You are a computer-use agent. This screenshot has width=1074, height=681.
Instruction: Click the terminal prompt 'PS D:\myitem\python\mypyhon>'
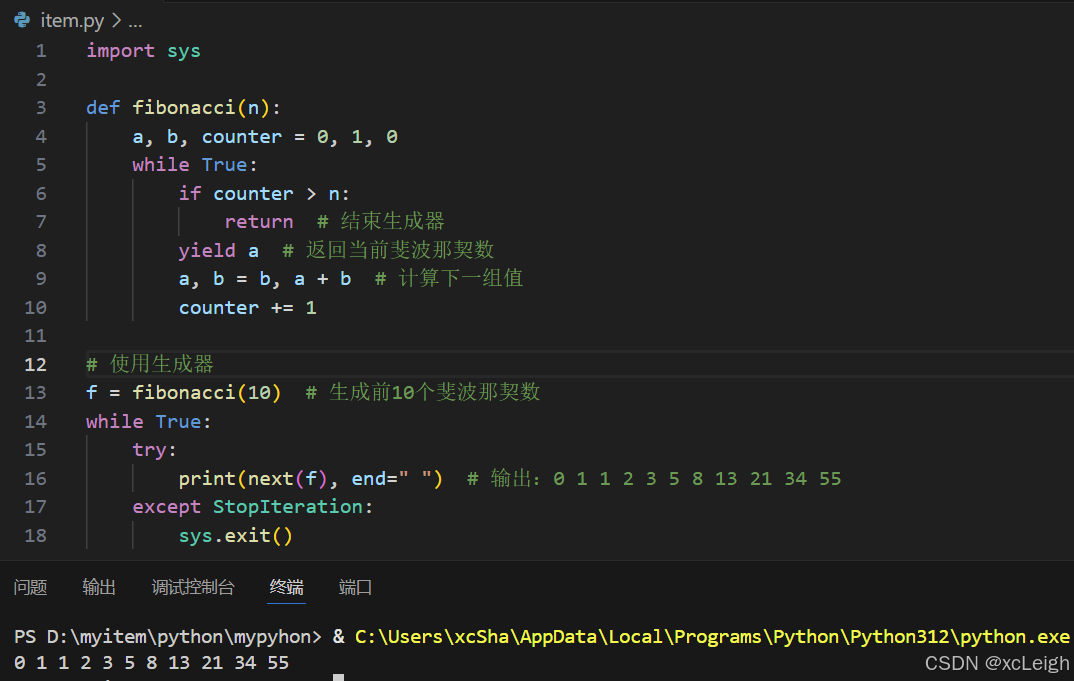(x=168, y=636)
